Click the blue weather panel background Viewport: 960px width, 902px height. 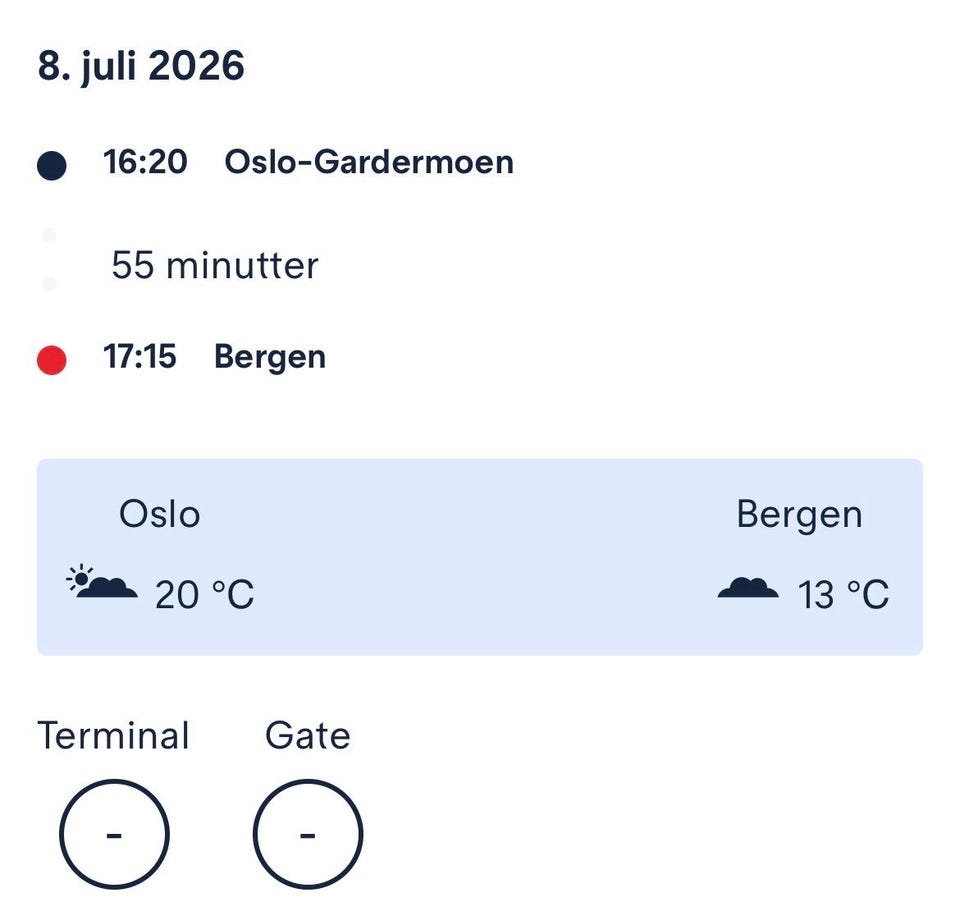480,557
